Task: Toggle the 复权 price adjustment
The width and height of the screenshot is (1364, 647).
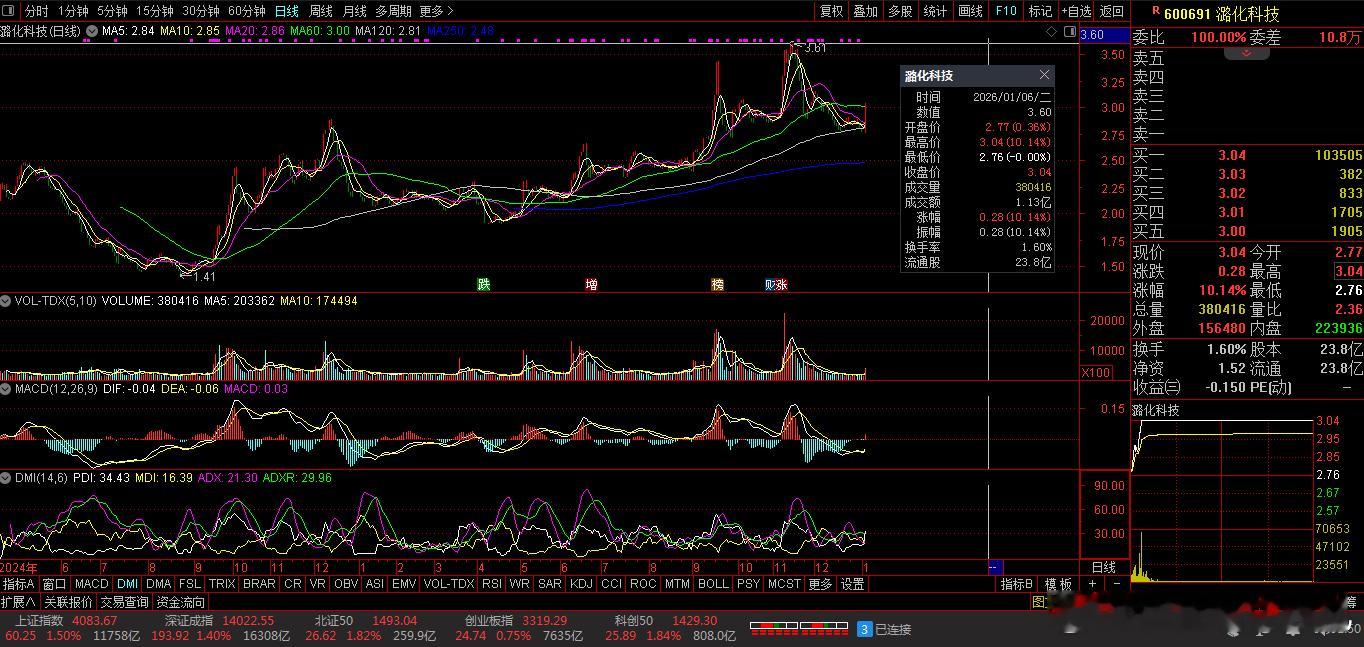Action: click(831, 11)
